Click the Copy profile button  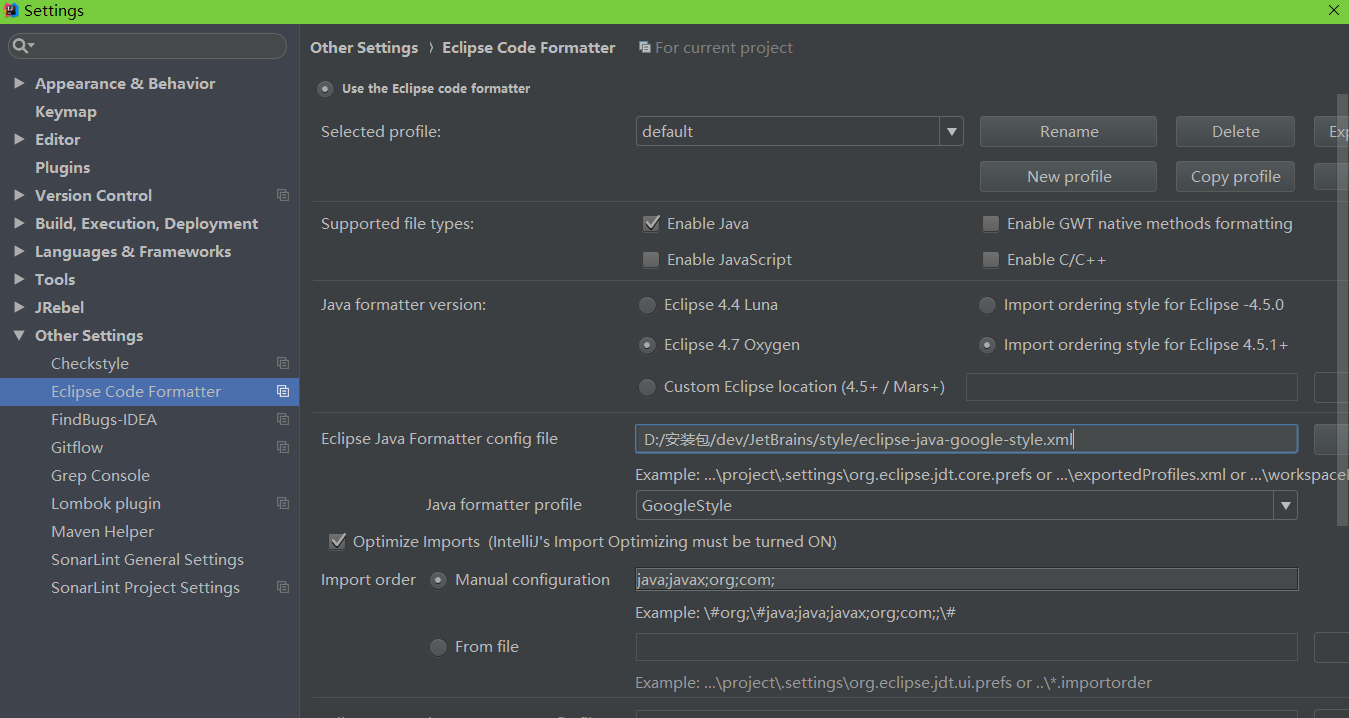[1234, 176]
